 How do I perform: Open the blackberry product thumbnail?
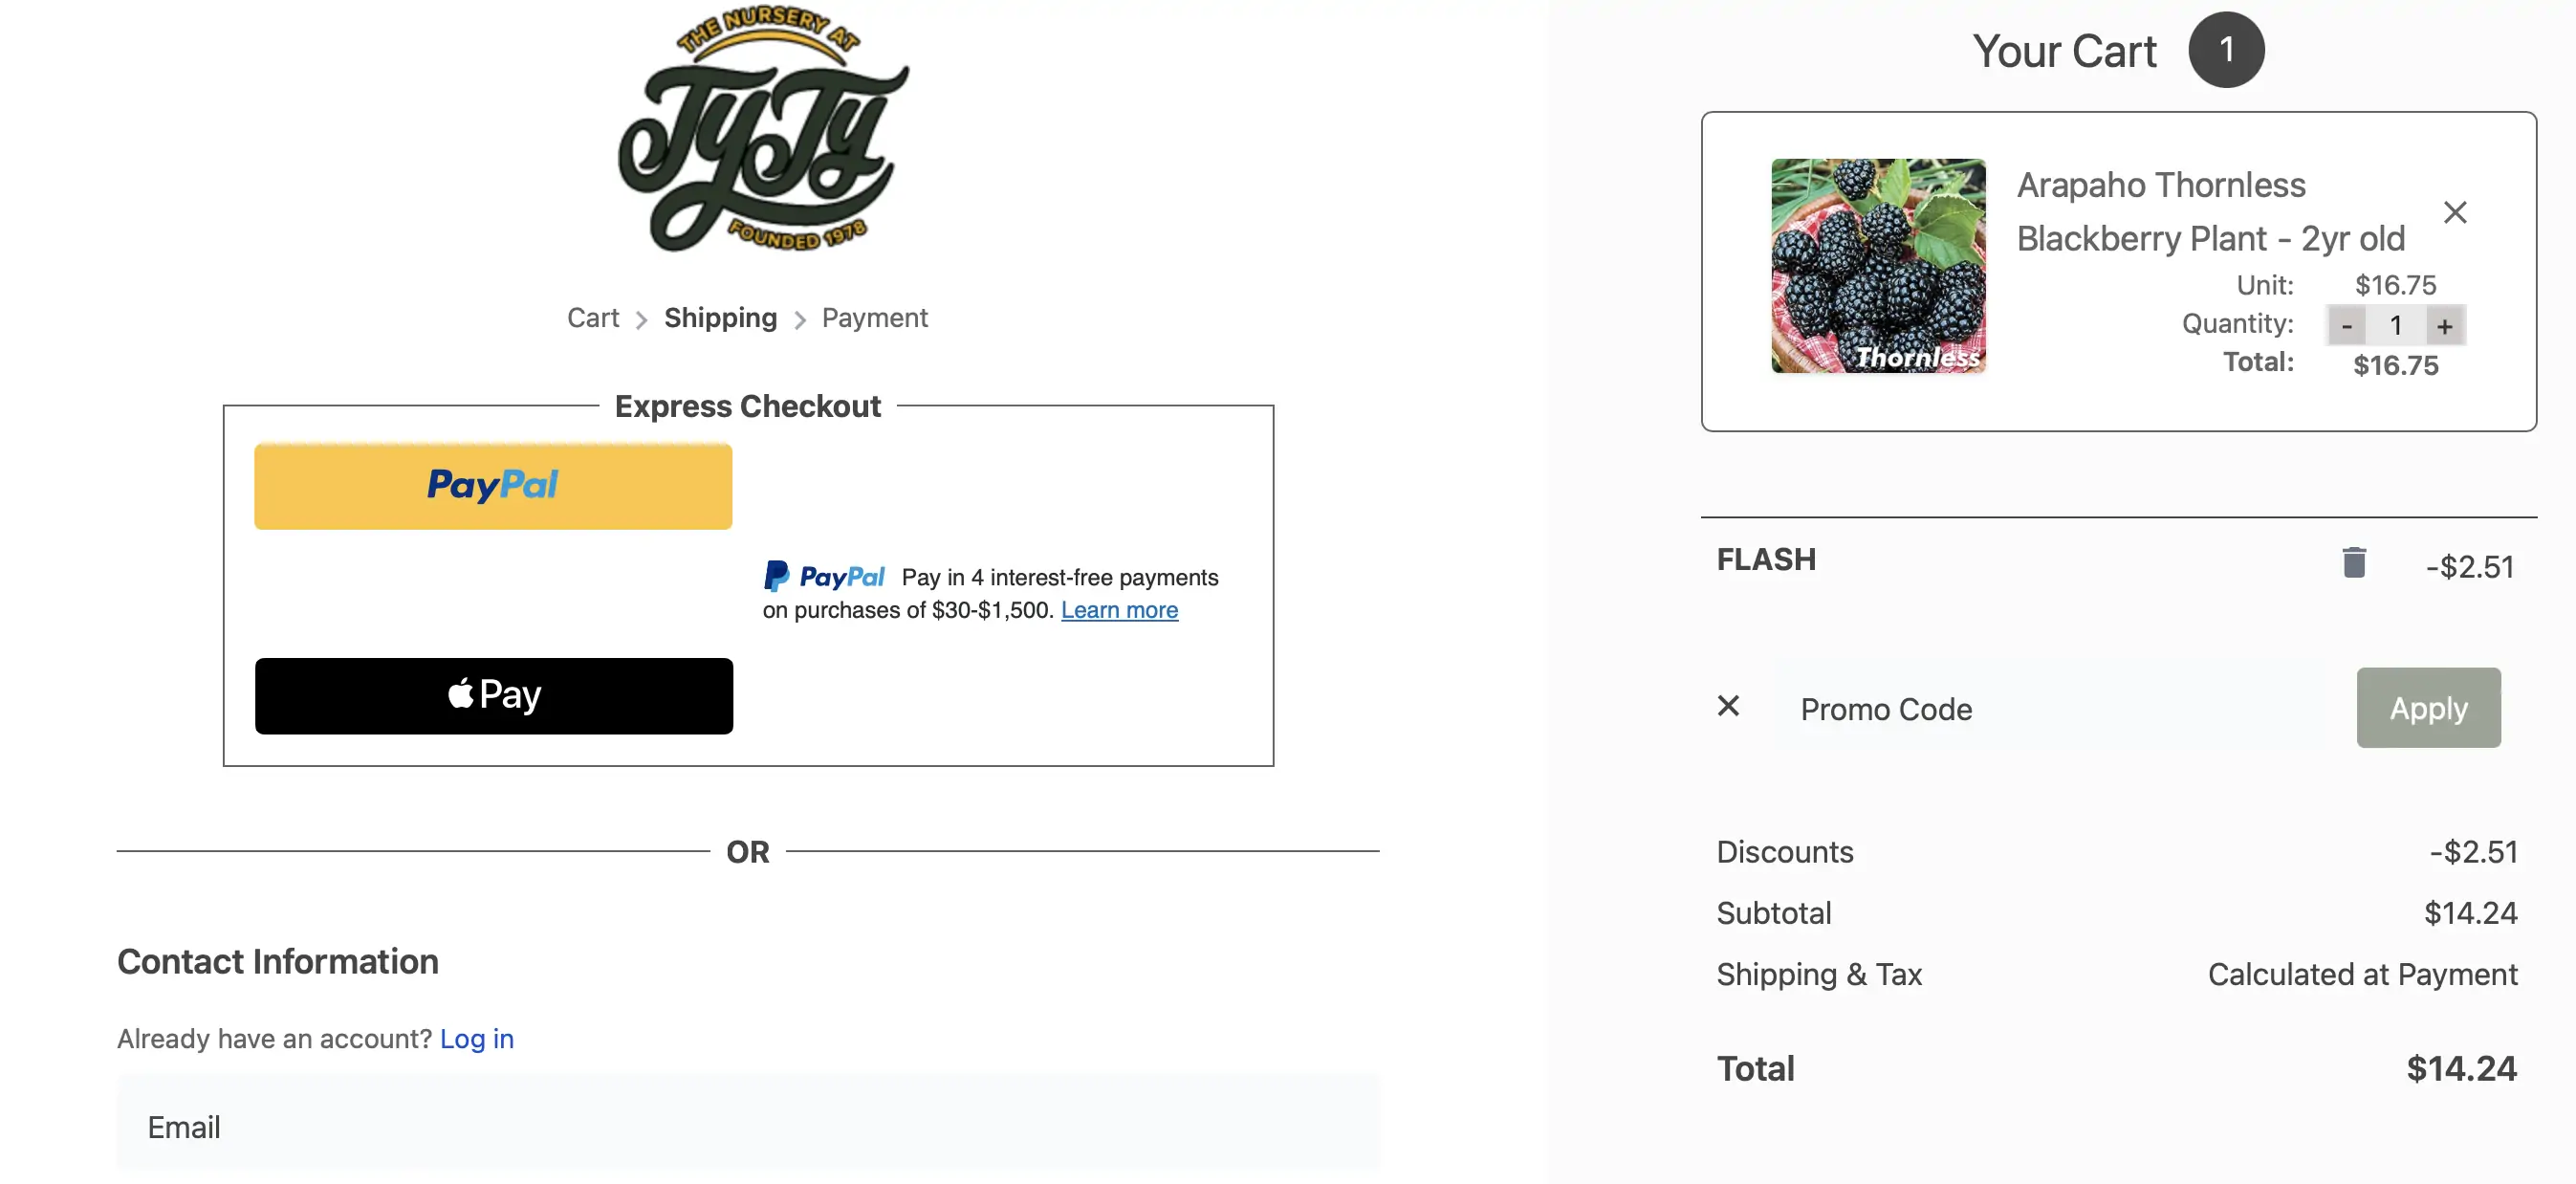1877,266
